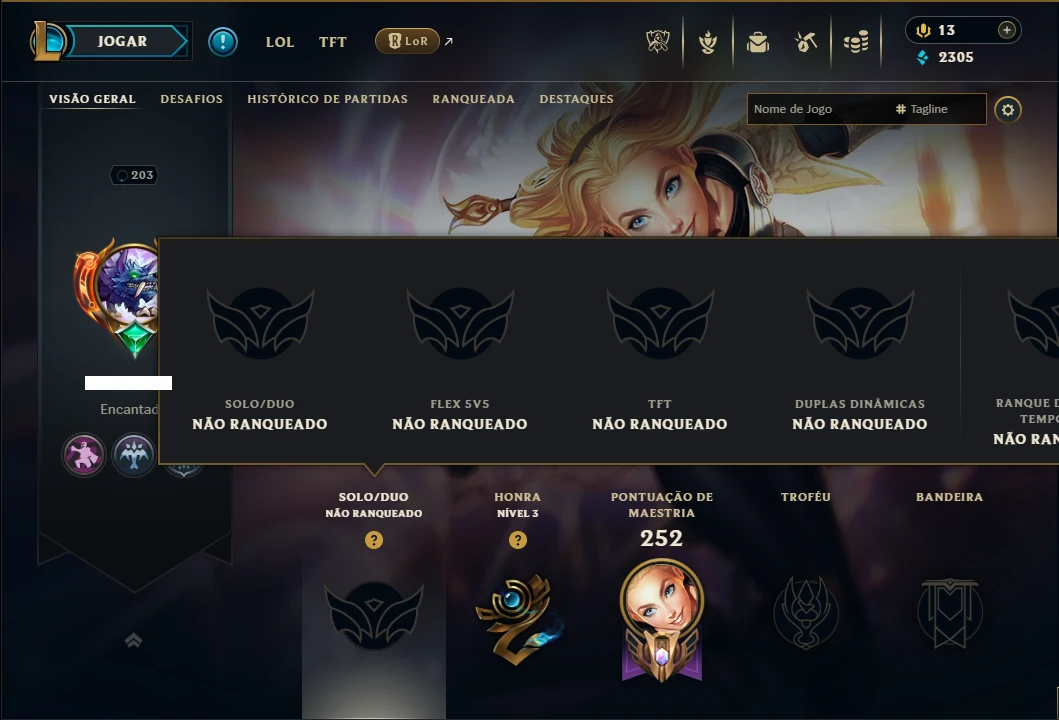Click the Lux mastery score emblem
Screen dimensions: 1059x720
(x=661, y=619)
